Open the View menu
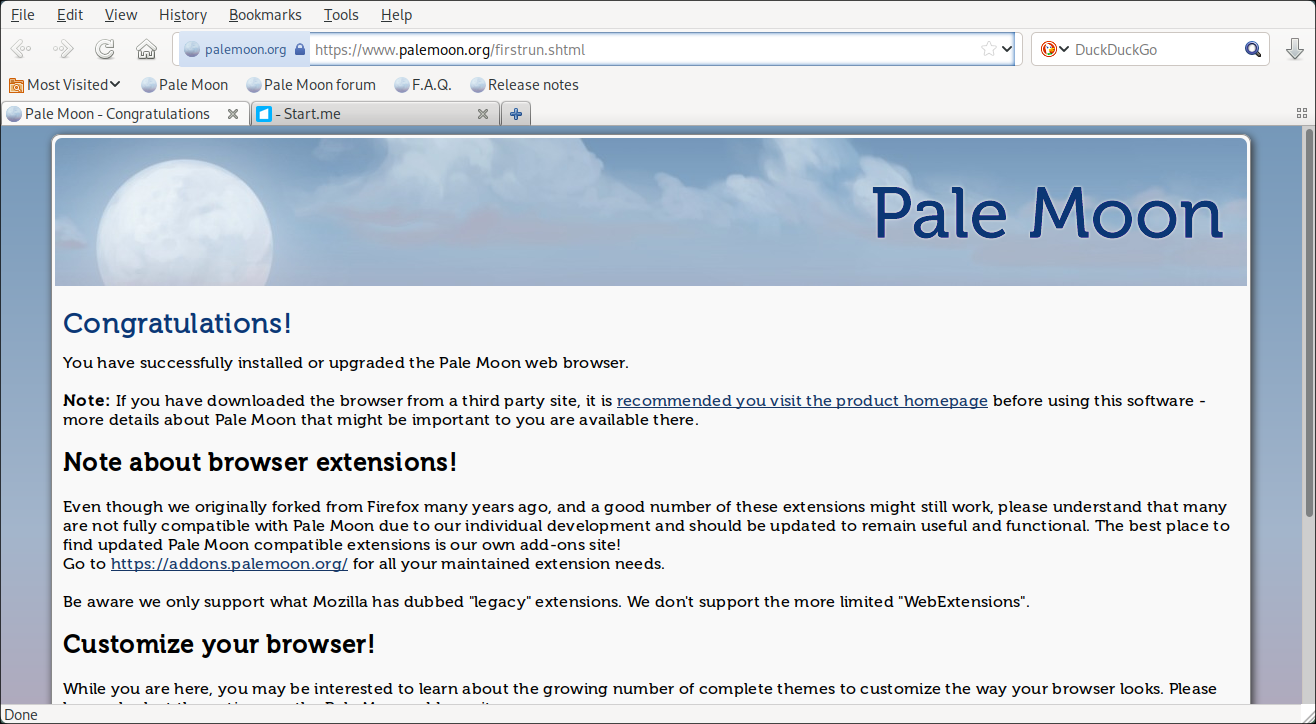Viewport: 1316px width, 724px height. pos(121,15)
